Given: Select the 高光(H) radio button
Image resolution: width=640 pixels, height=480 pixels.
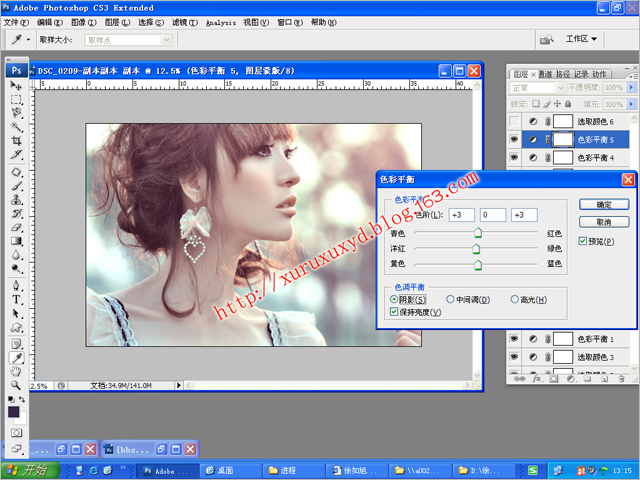Looking at the screenshot, I should point(514,299).
